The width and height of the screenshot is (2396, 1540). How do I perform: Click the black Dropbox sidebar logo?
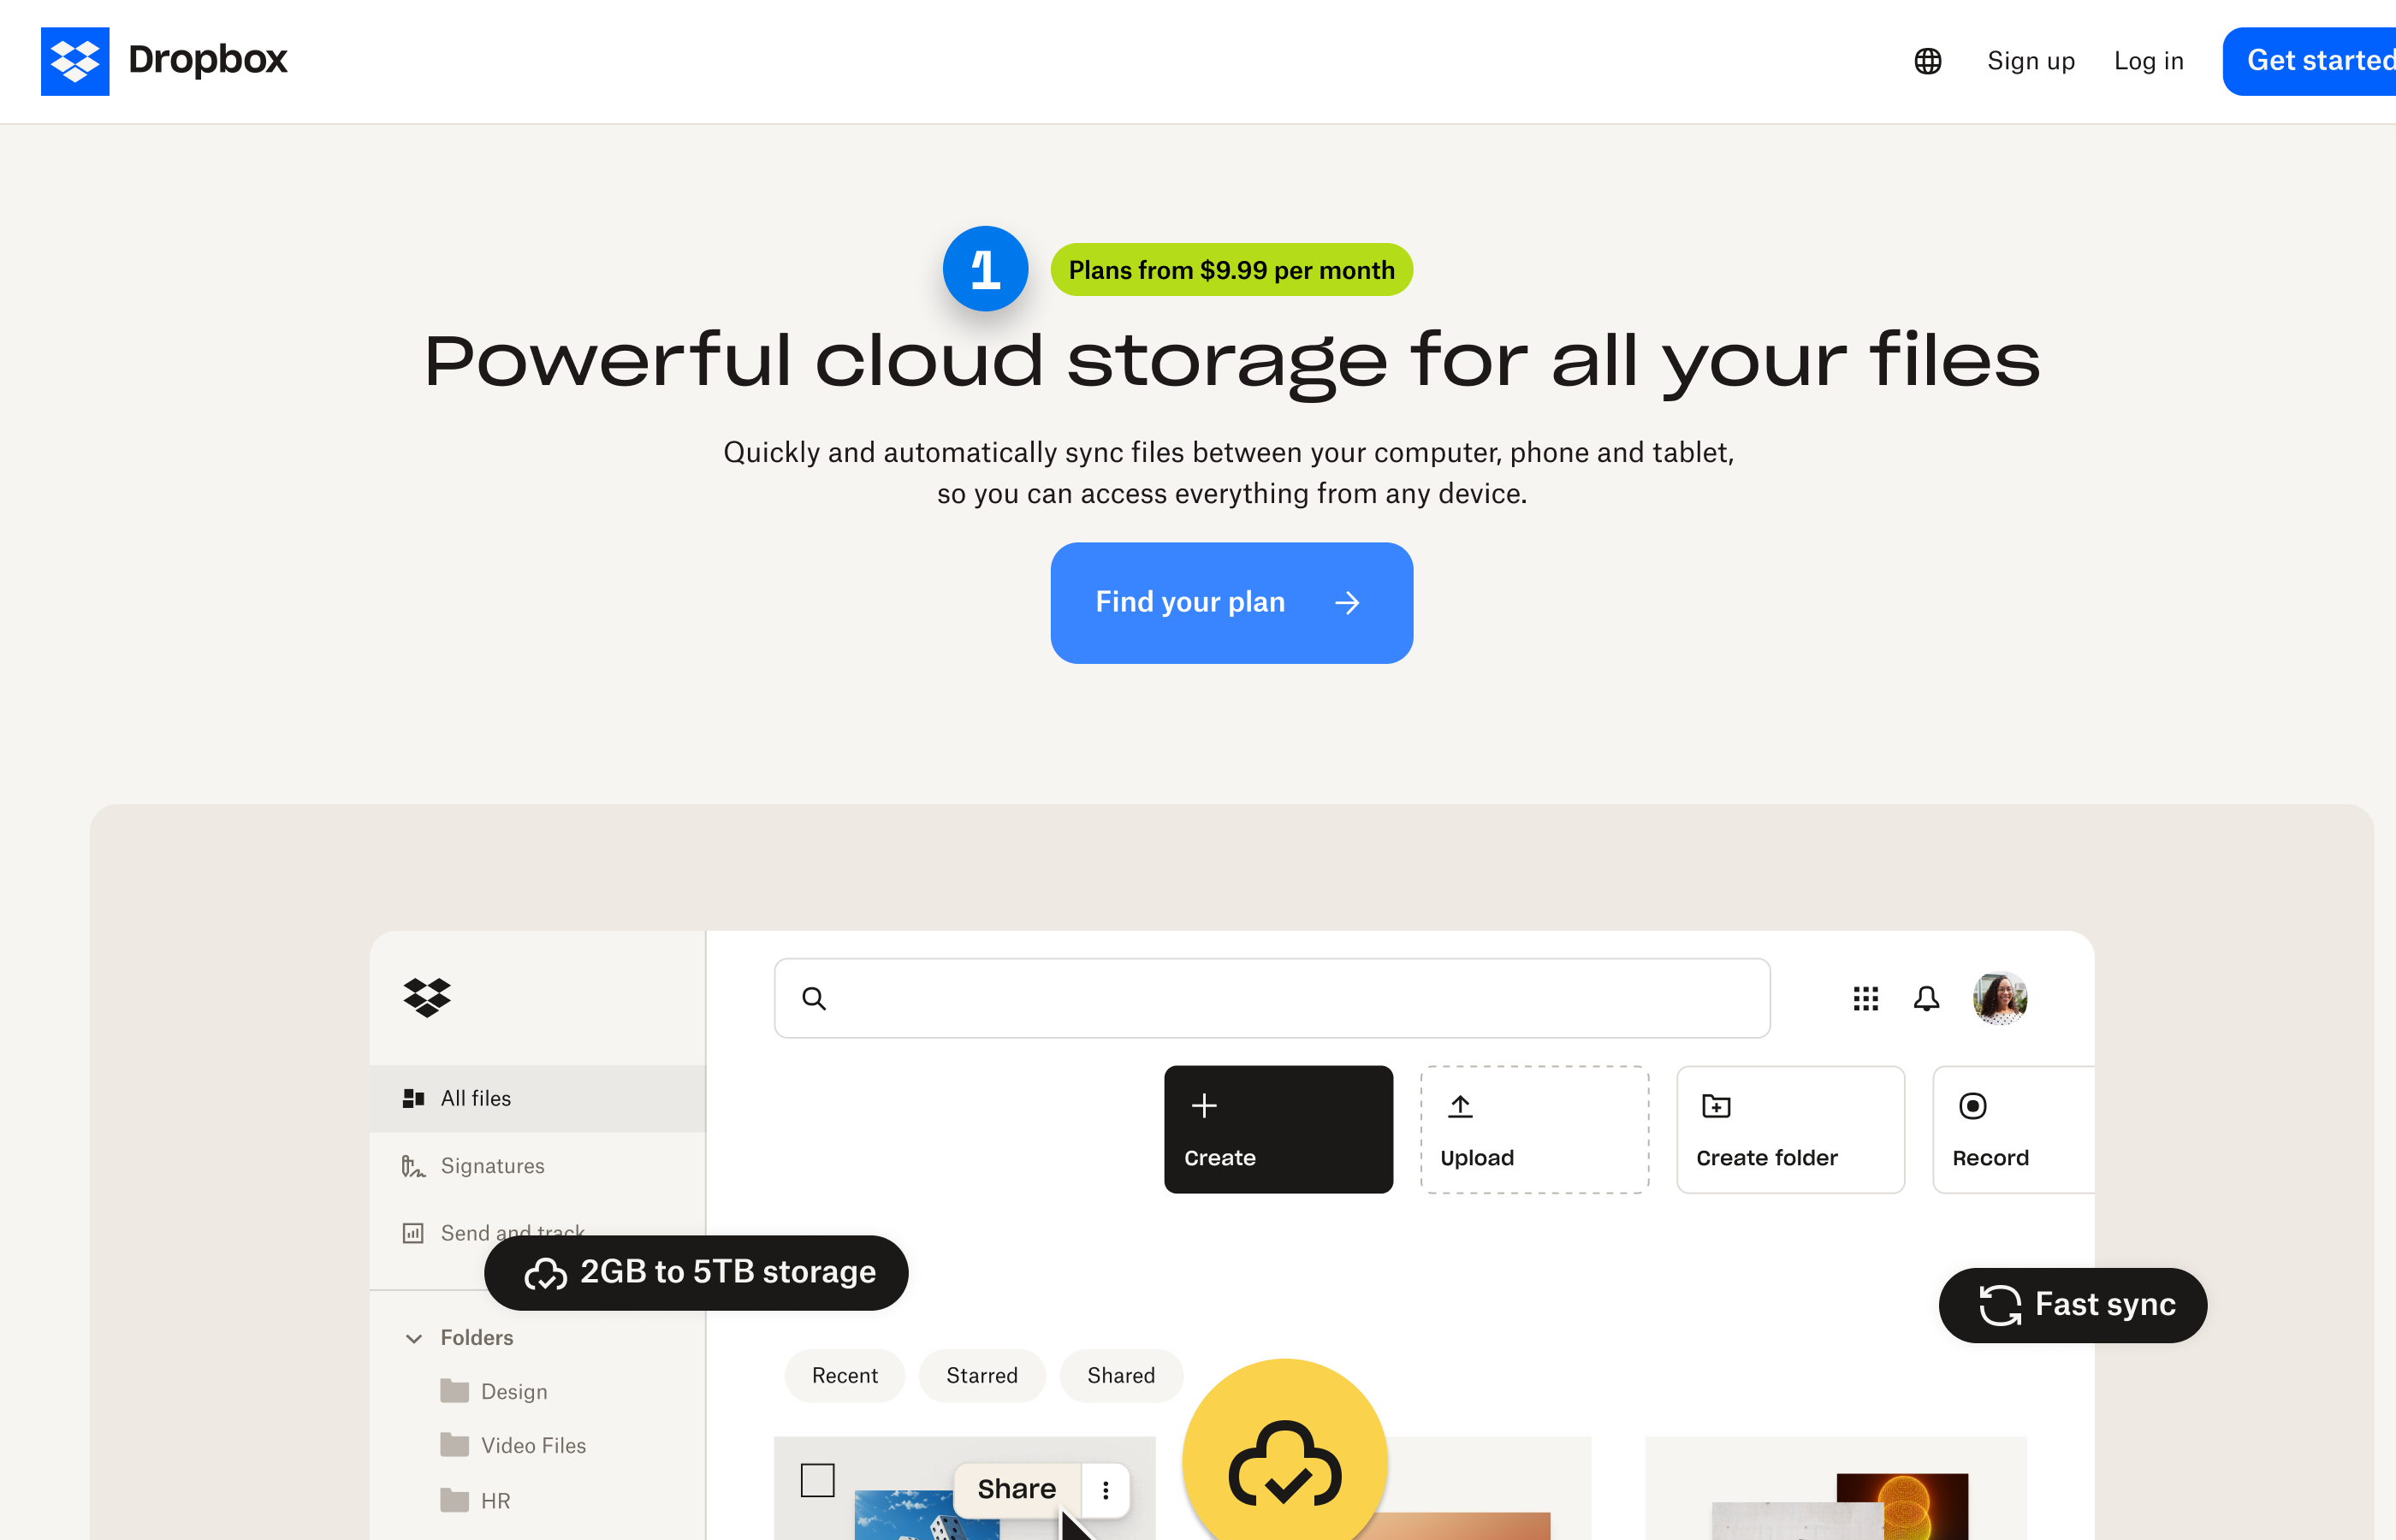pos(427,997)
